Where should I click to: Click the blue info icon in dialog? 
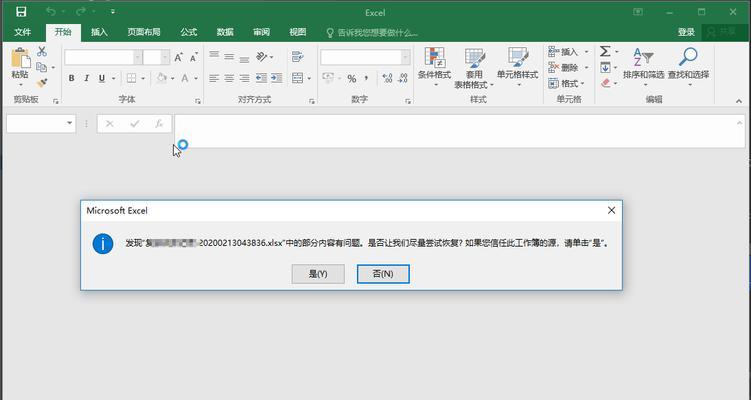(x=103, y=244)
